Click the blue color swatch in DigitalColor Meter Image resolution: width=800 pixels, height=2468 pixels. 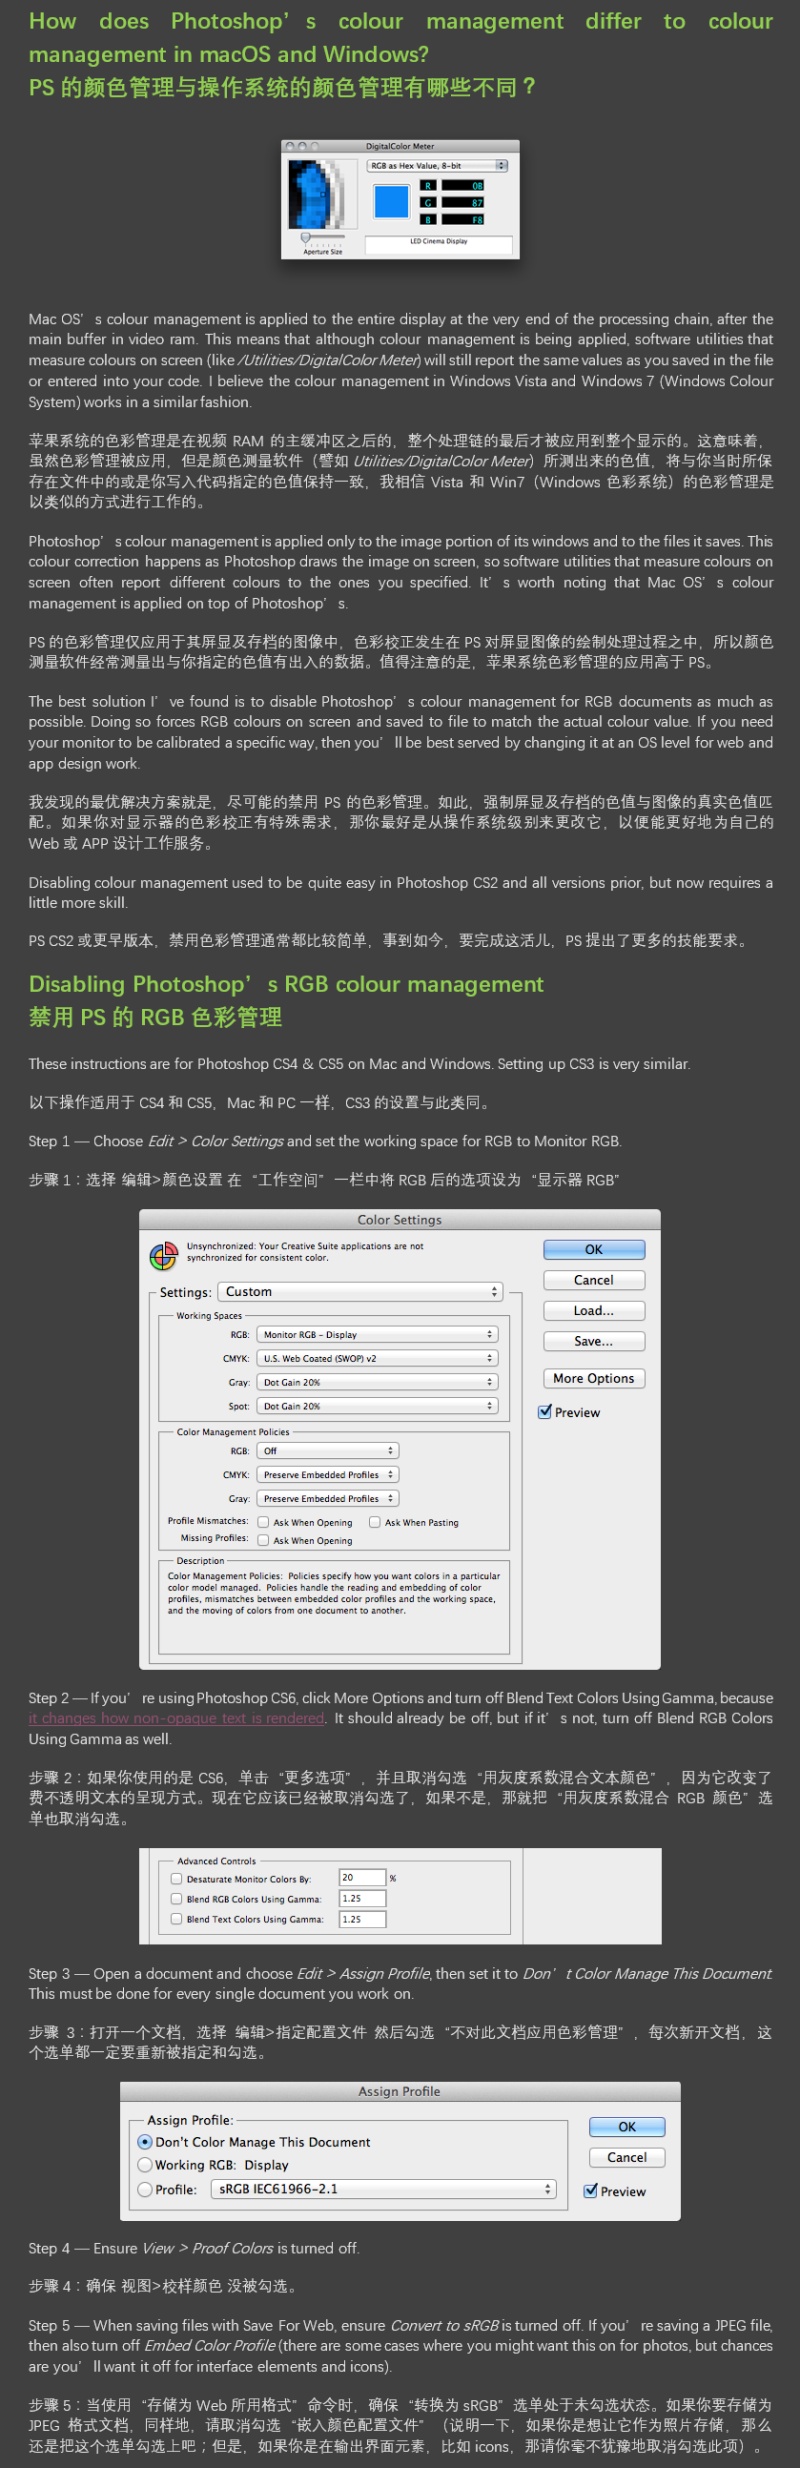[x=391, y=201]
